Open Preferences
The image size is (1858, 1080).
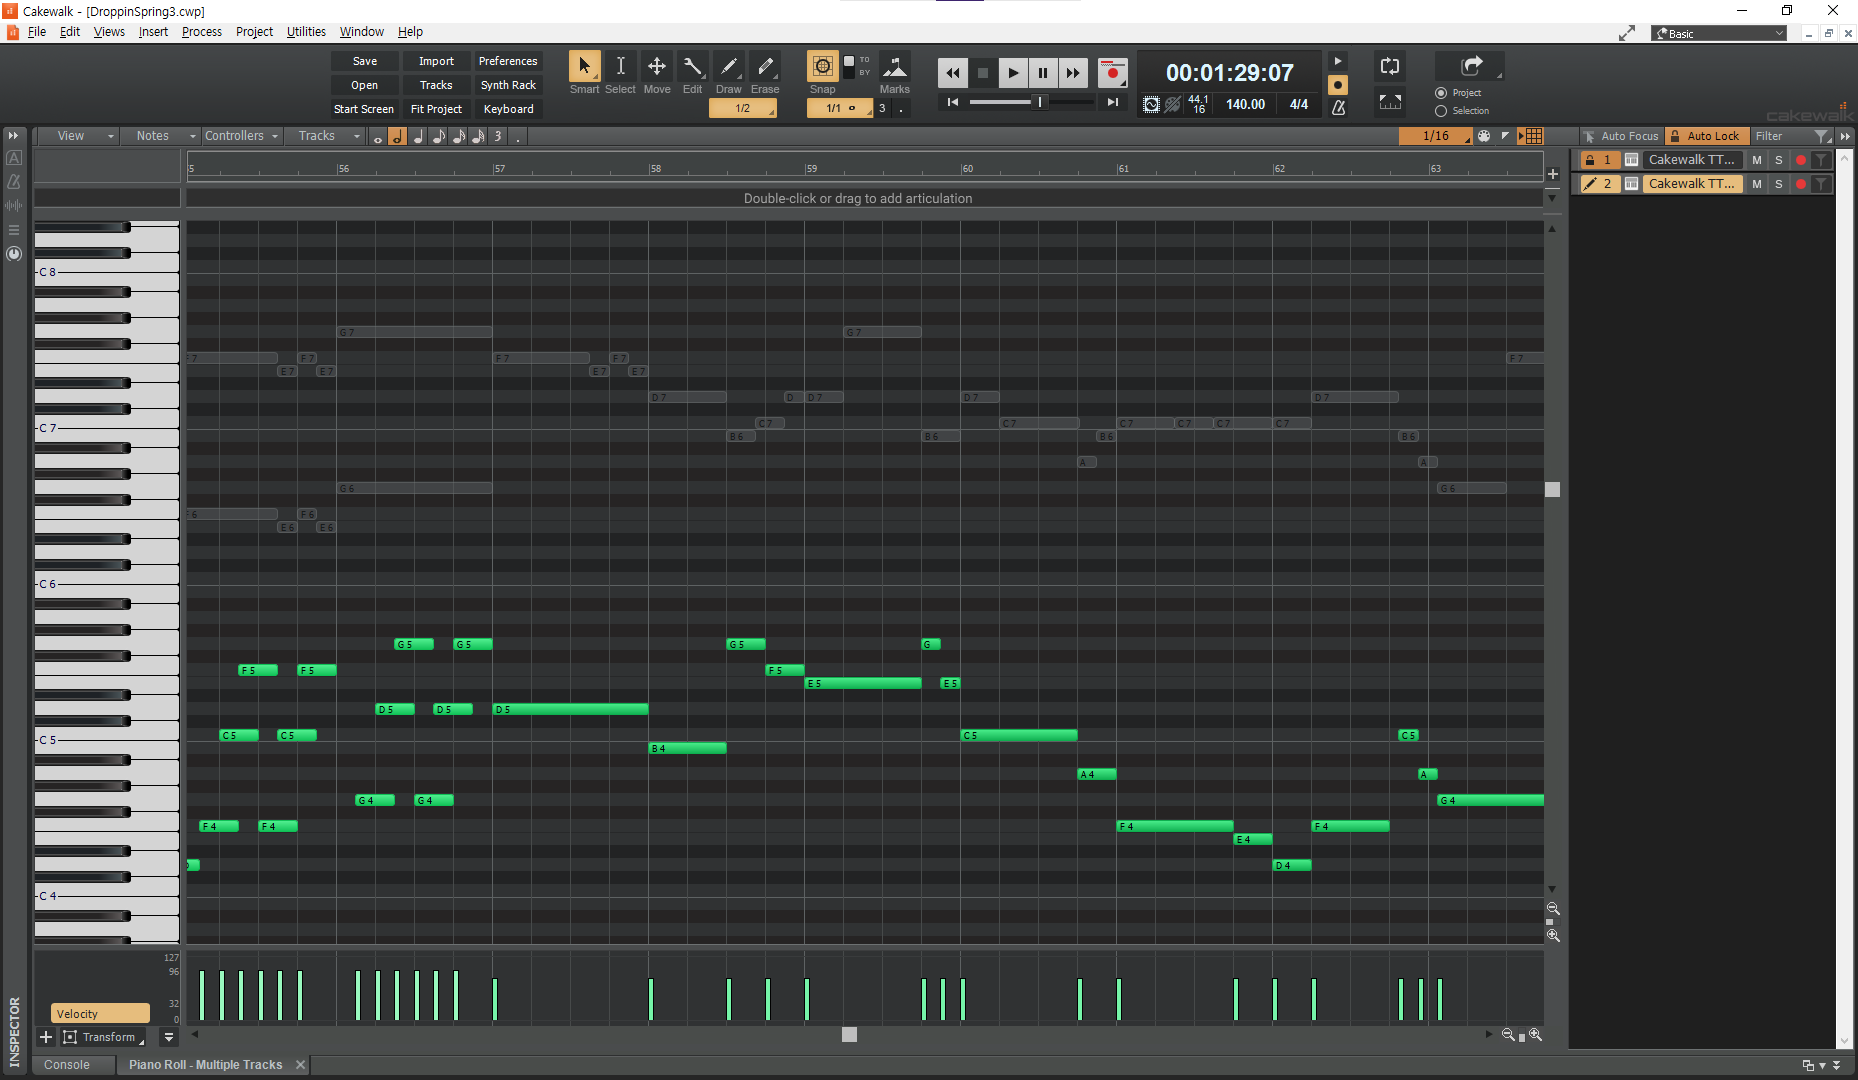click(x=508, y=61)
